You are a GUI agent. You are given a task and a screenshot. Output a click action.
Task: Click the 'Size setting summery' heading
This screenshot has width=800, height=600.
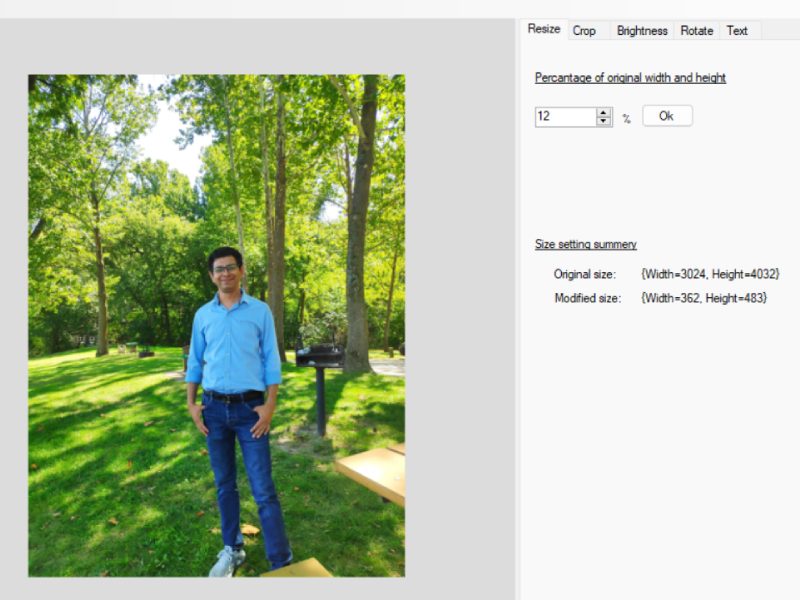point(585,245)
